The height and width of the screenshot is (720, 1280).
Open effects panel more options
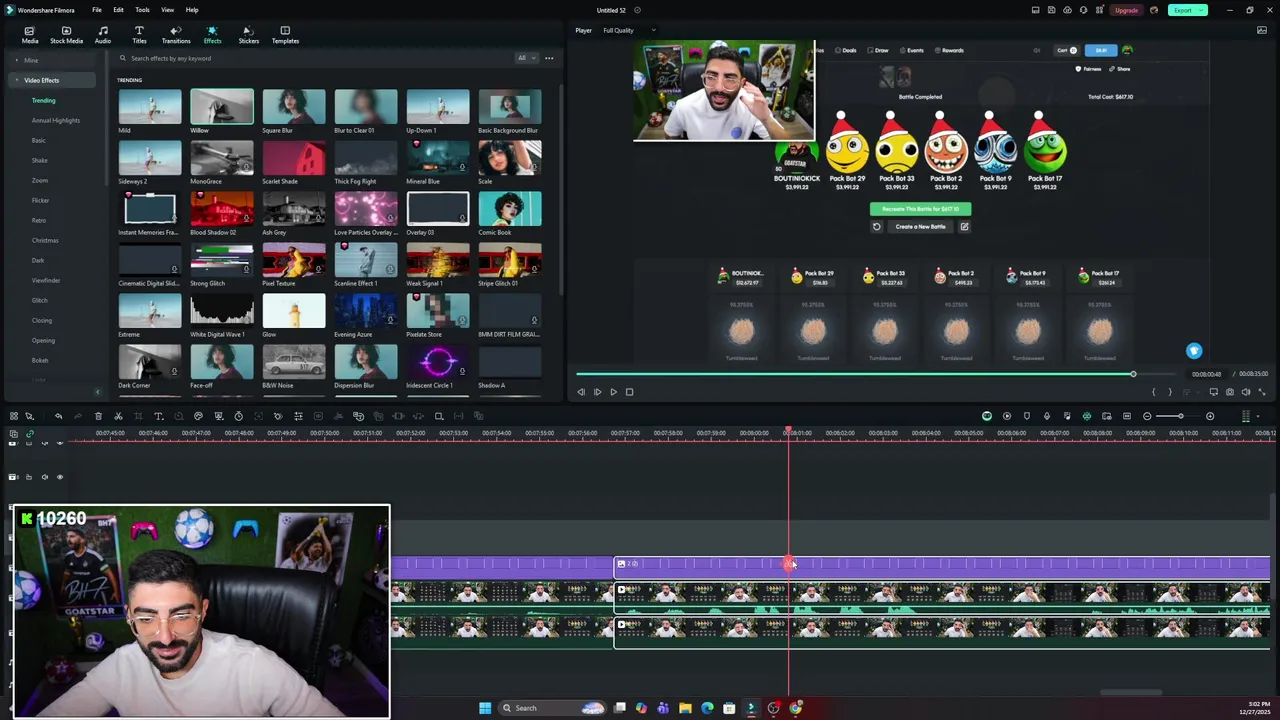coord(549,58)
